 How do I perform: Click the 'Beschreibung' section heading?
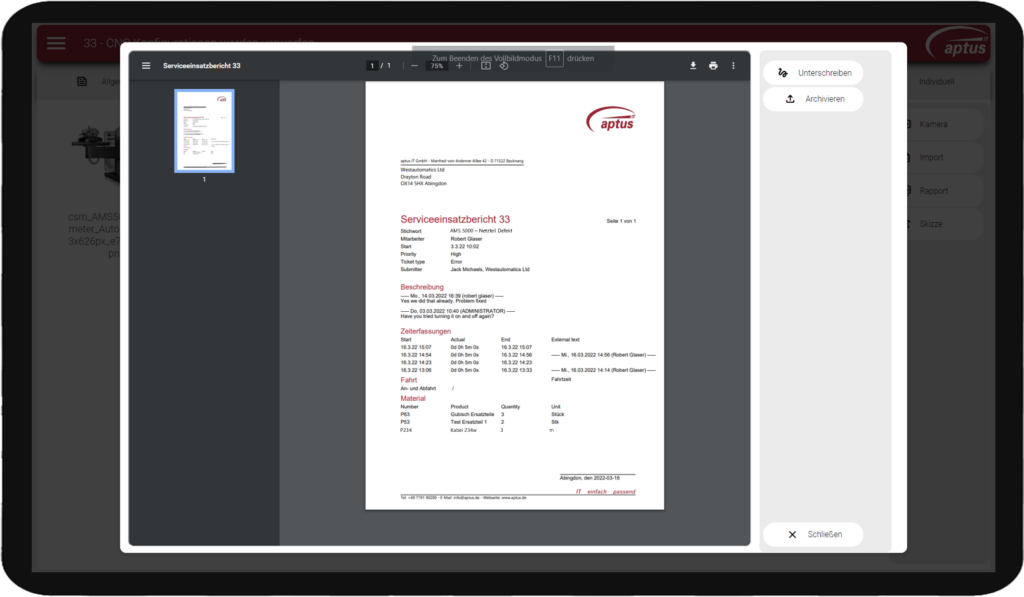click(422, 287)
